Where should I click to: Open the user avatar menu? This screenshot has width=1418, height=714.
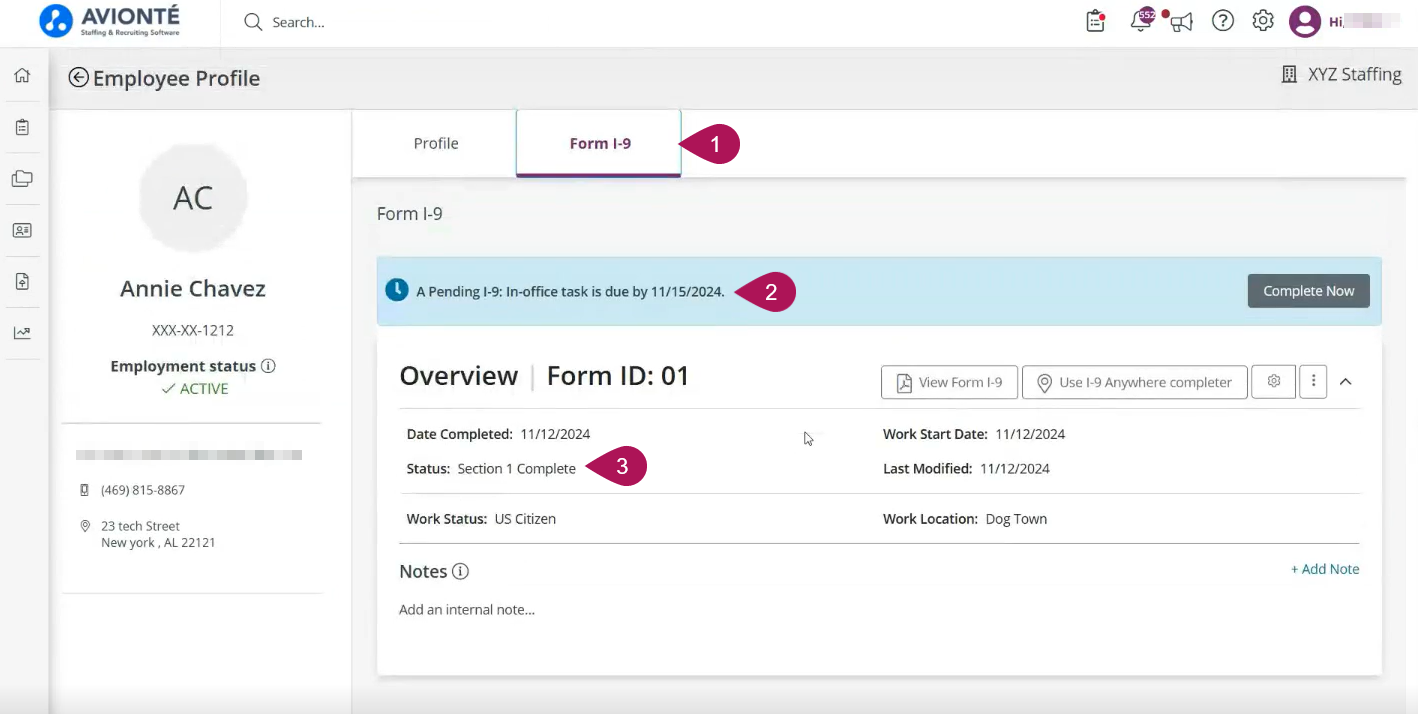(x=1304, y=21)
